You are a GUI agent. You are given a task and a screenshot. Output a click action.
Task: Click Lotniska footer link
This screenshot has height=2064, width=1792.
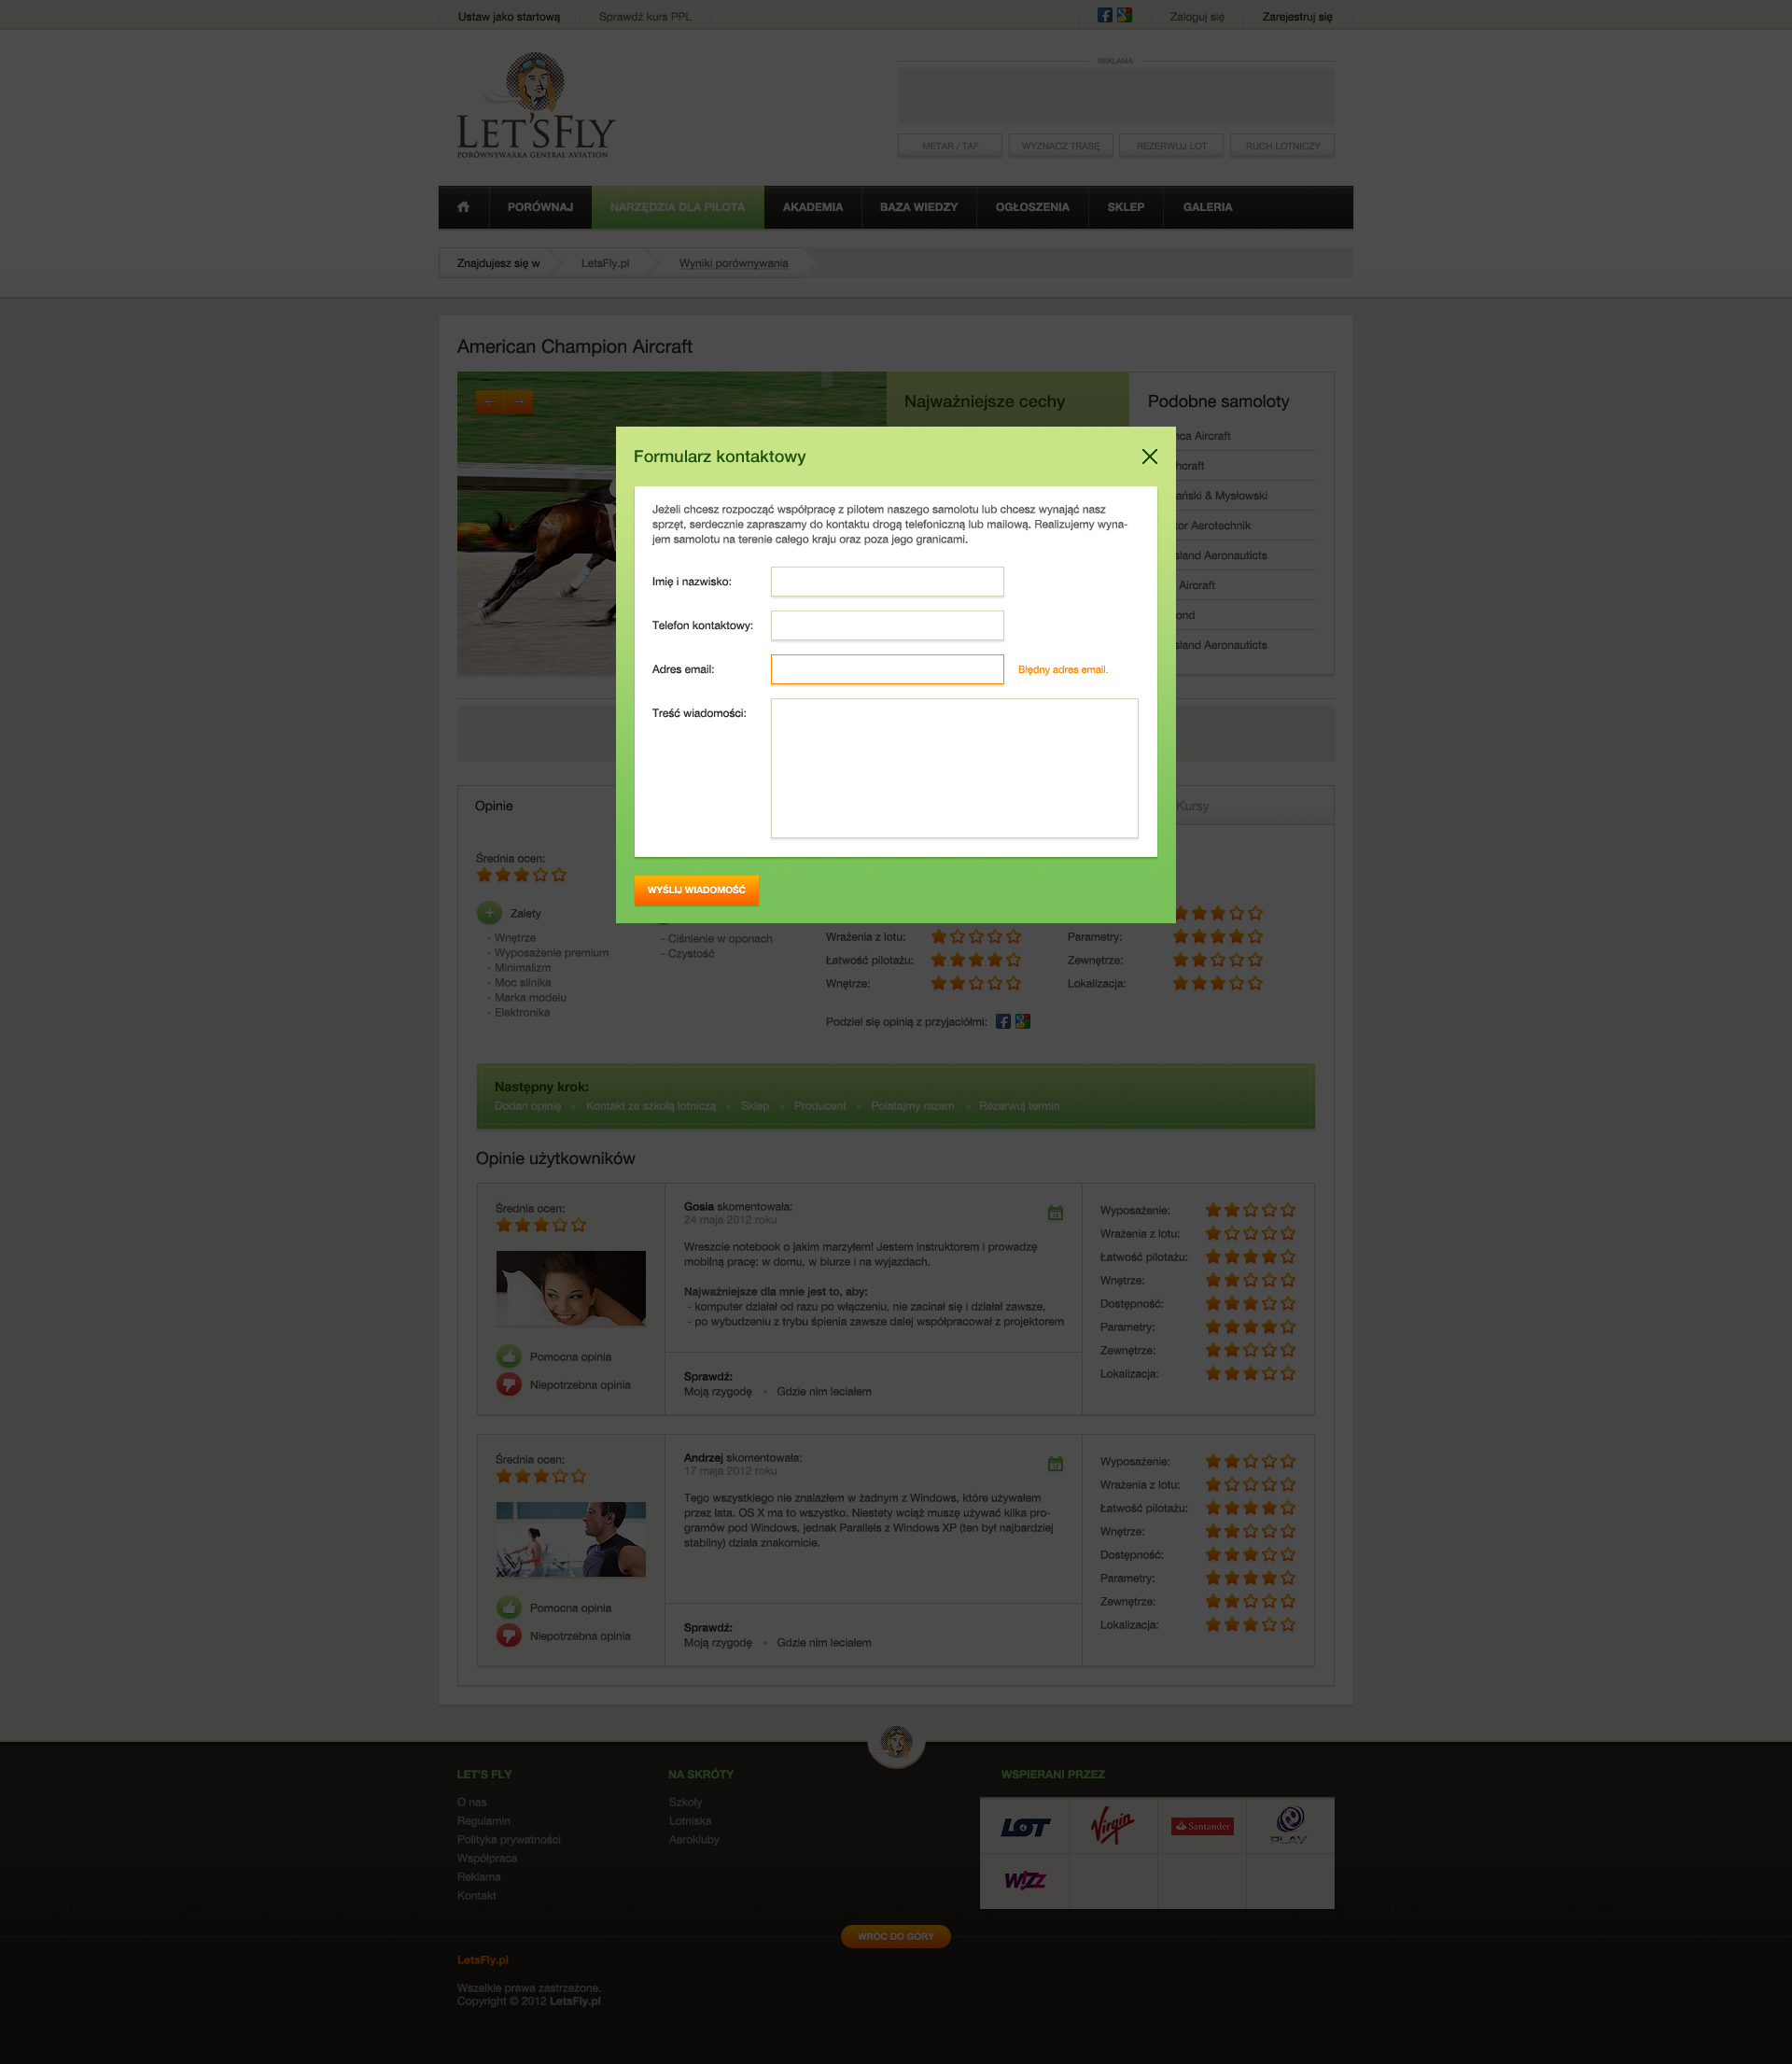click(690, 1821)
